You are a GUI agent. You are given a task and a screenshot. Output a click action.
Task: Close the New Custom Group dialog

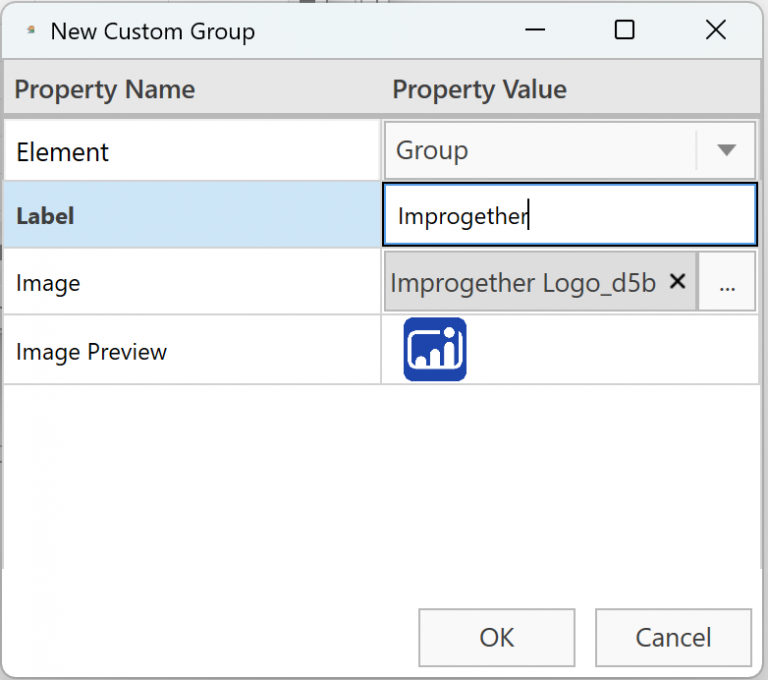715,31
